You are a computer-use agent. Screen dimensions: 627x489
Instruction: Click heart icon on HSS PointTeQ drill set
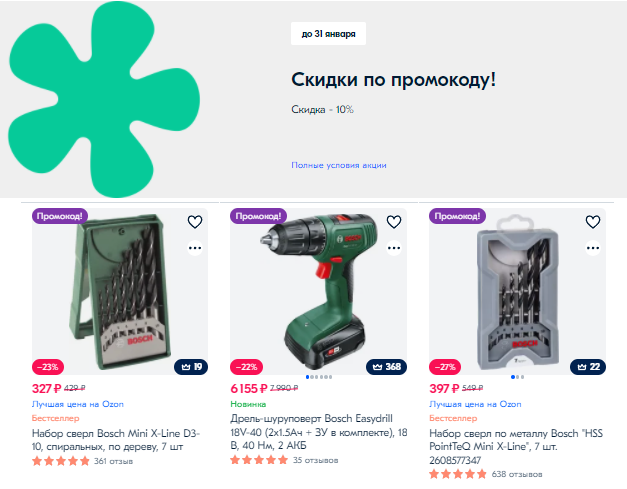coord(593,222)
